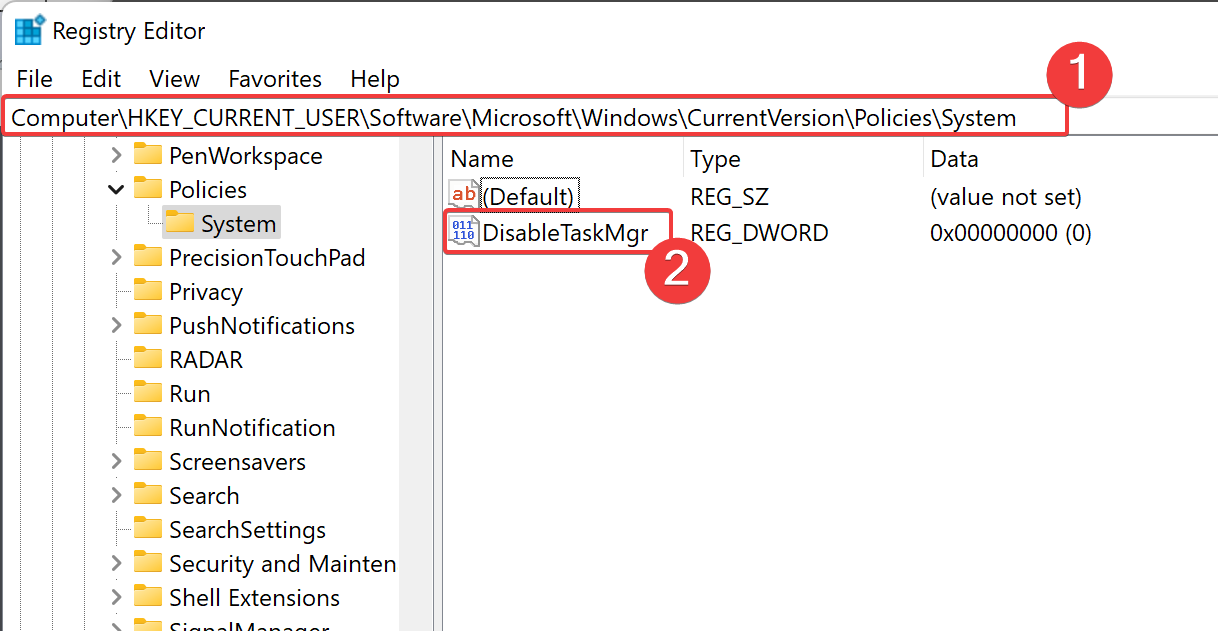Click the DisableTaskMgr DWORD value icon
1218x631 pixels.
pos(464,233)
